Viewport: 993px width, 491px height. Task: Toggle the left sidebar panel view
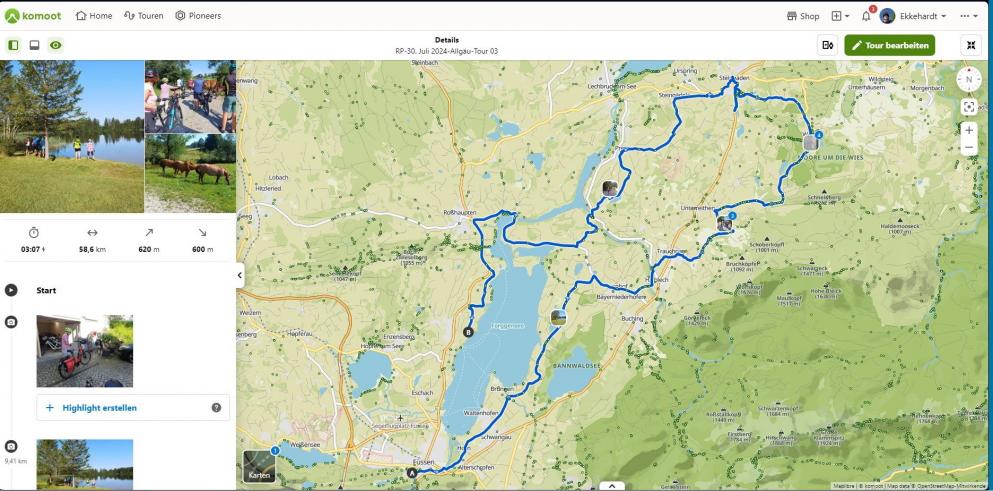click(14, 45)
